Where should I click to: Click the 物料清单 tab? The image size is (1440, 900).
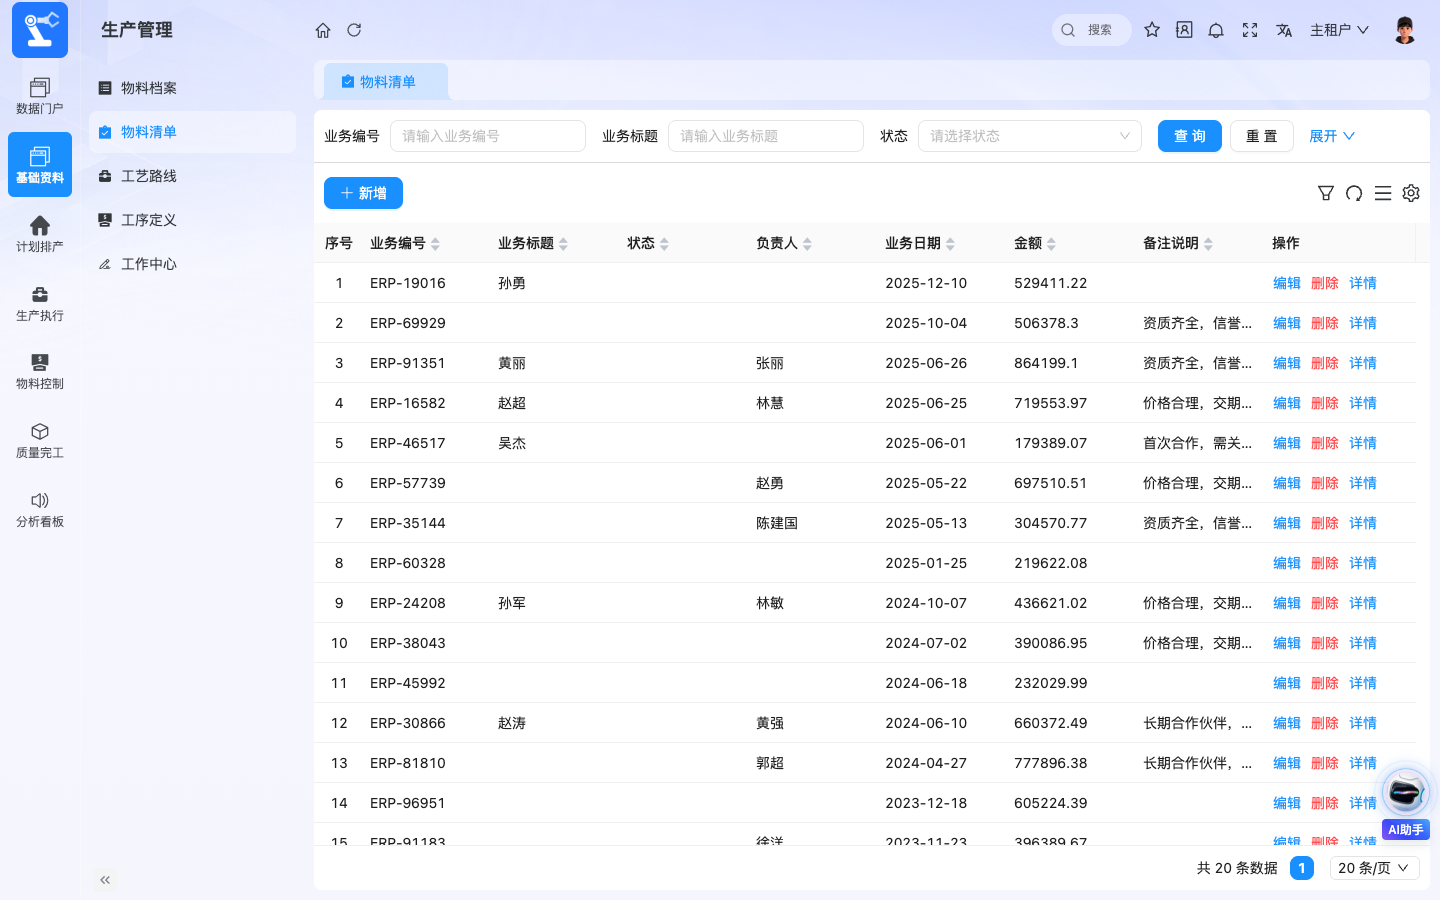pos(385,82)
